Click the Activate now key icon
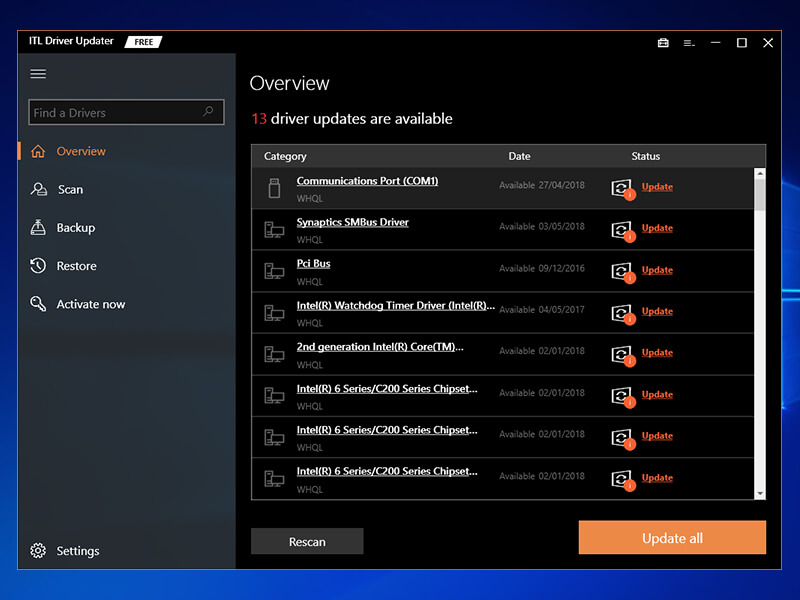Screen dimensions: 800x600 [x=36, y=303]
